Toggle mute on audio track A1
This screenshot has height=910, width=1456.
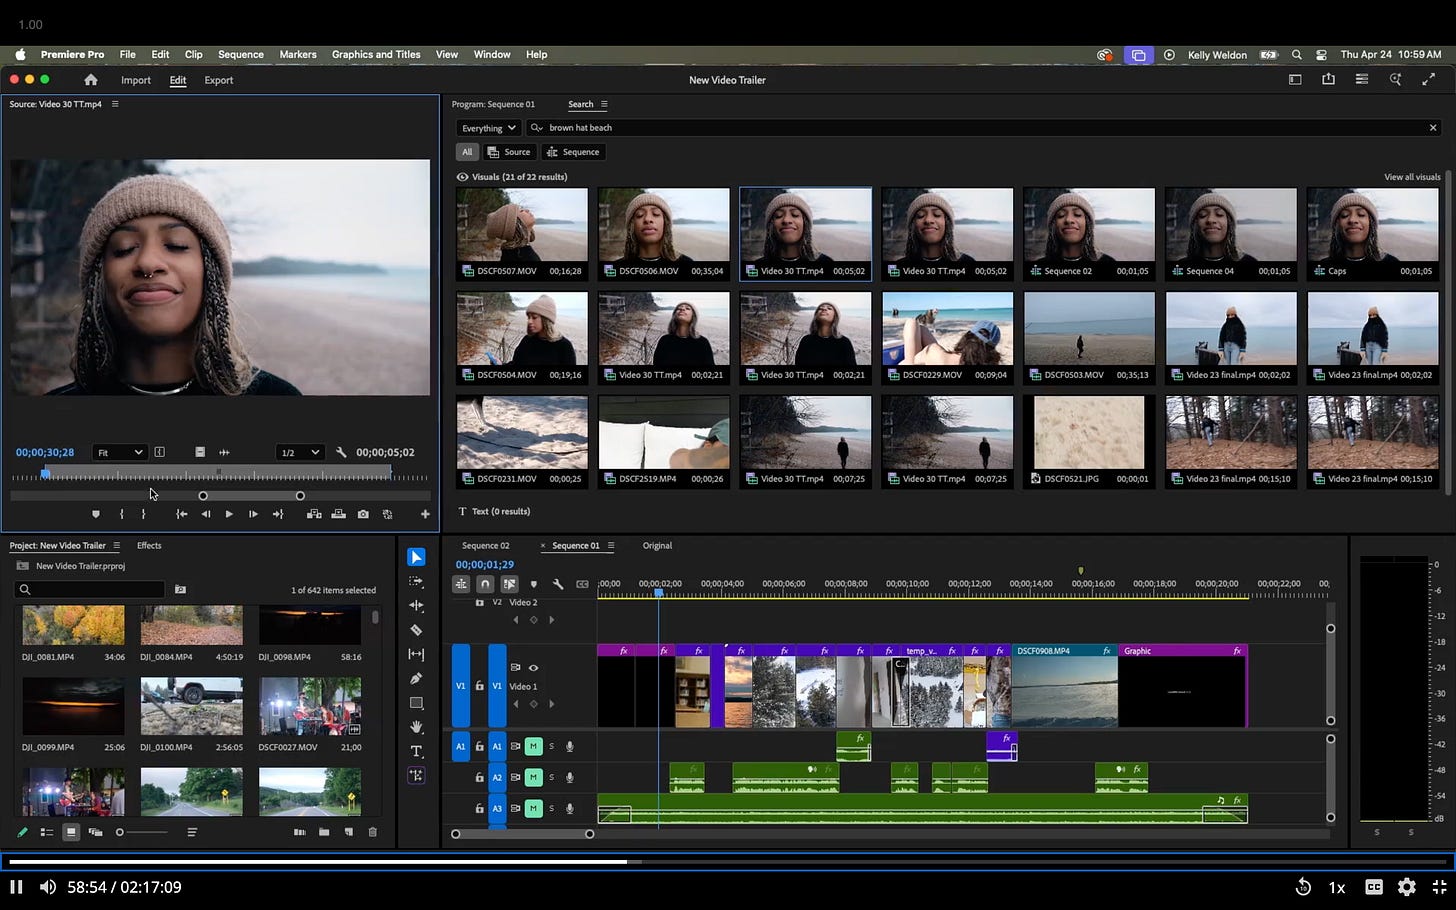click(534, 746)
